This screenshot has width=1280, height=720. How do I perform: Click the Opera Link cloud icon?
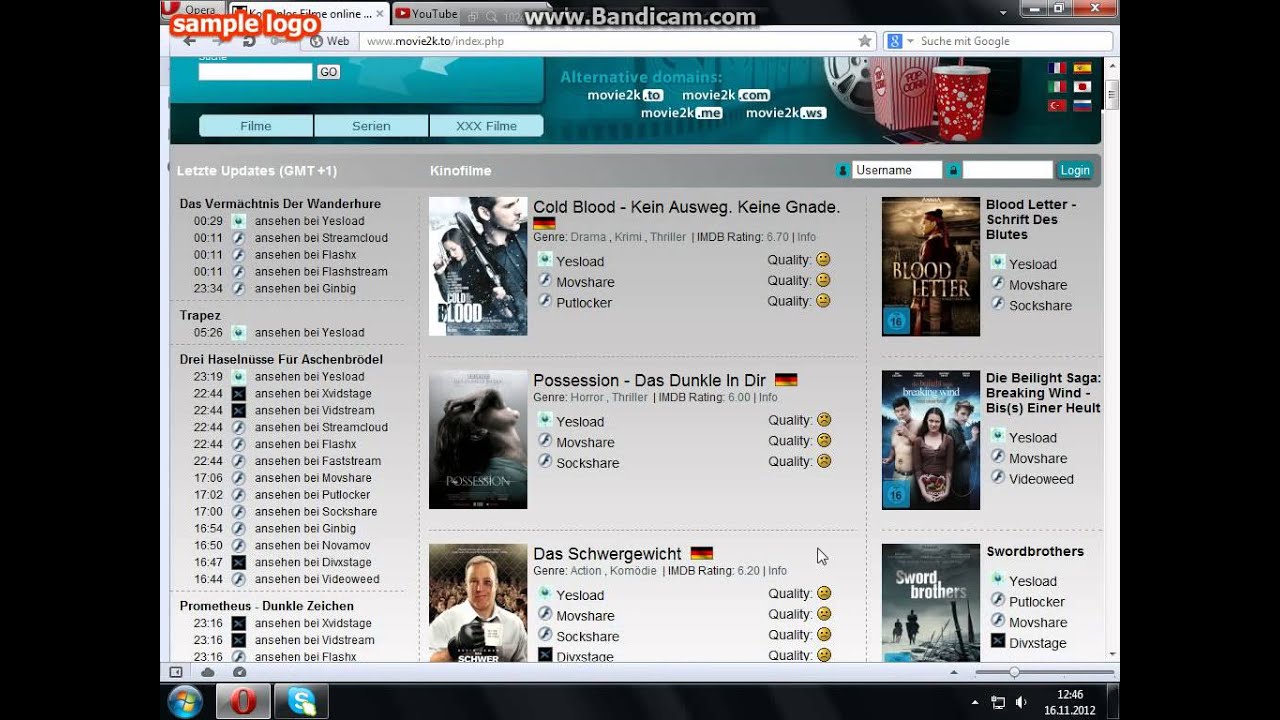208,672
